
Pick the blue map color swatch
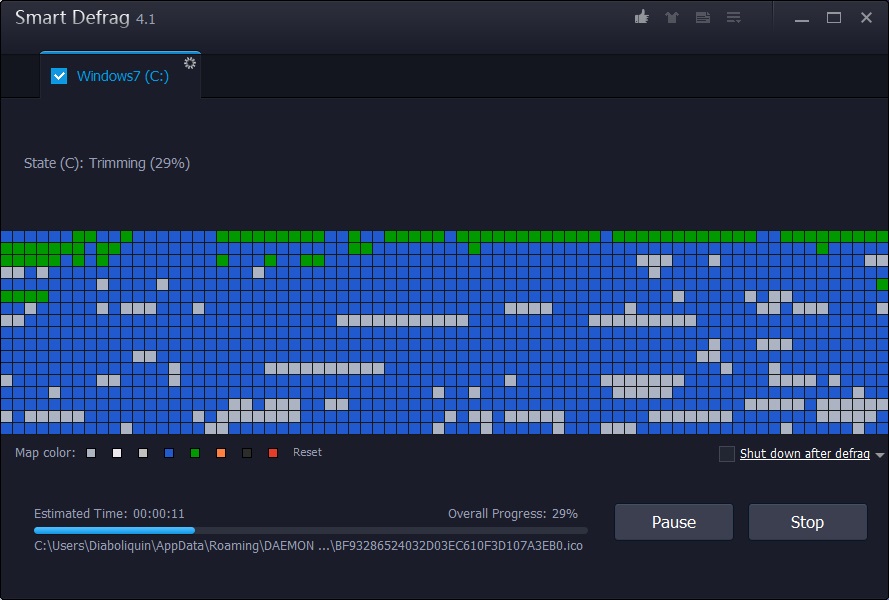[x=169, y=453]
